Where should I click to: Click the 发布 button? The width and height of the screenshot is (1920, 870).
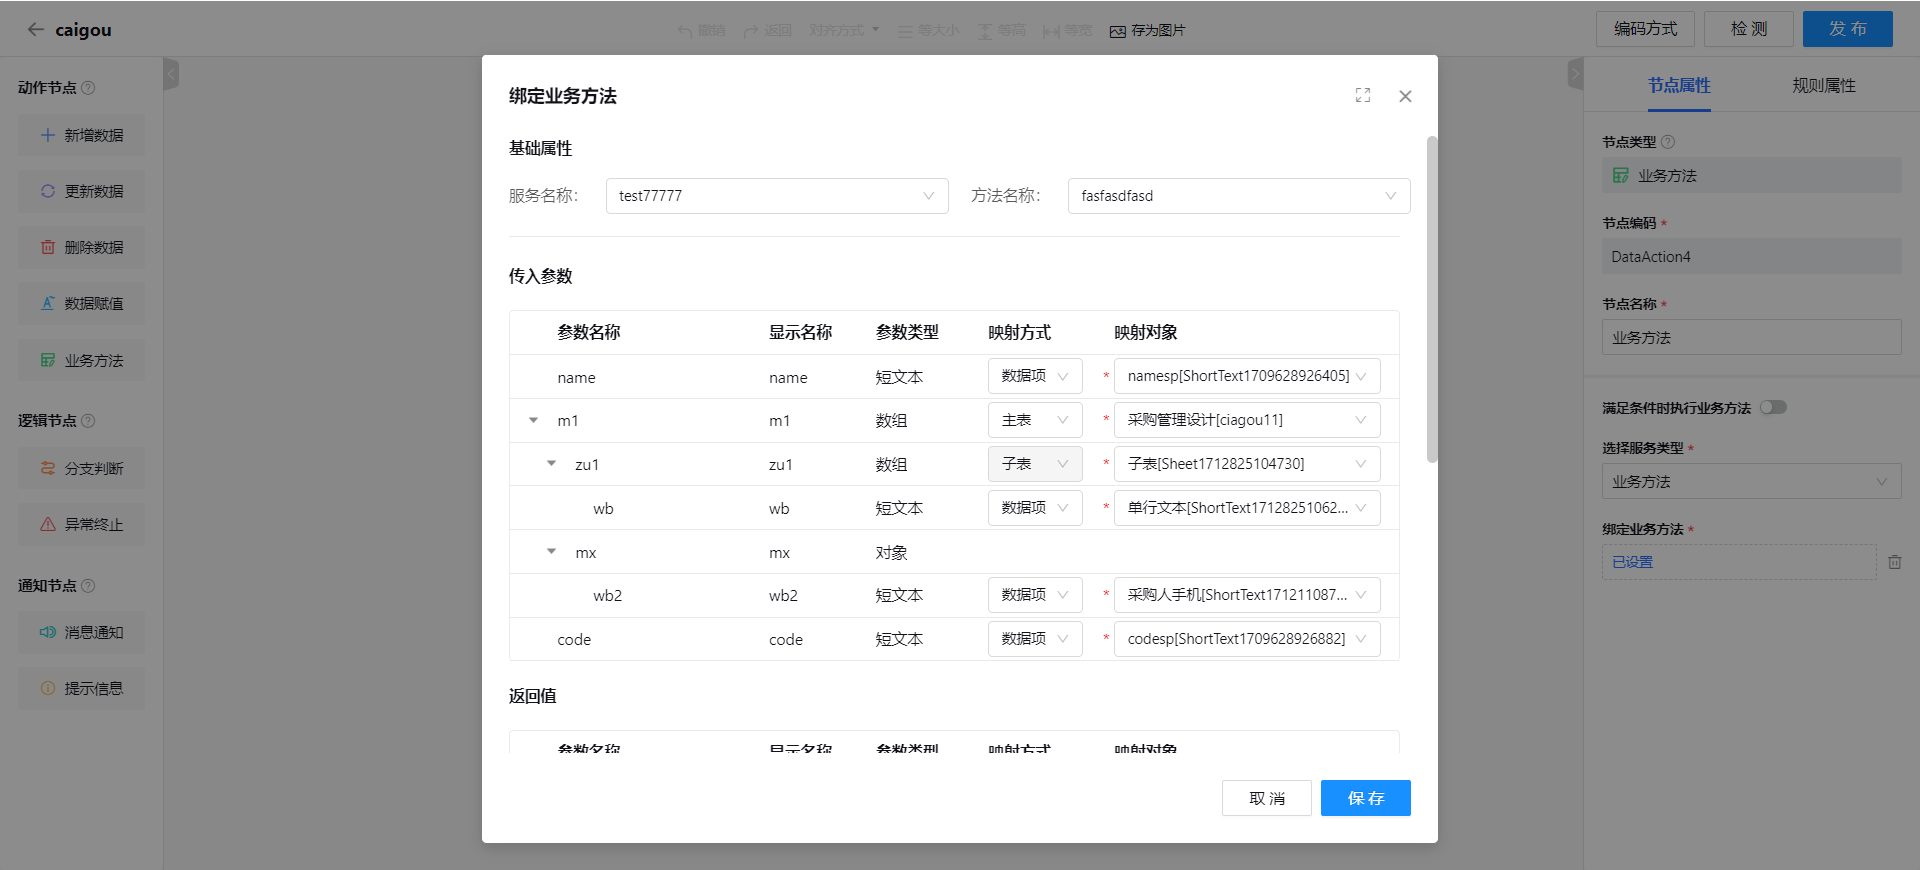[x=1847, y=29]
